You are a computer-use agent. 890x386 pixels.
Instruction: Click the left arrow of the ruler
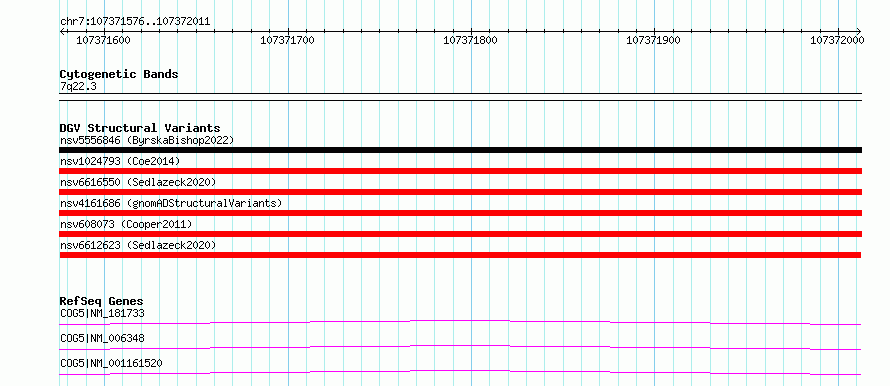tap(62, 31)
